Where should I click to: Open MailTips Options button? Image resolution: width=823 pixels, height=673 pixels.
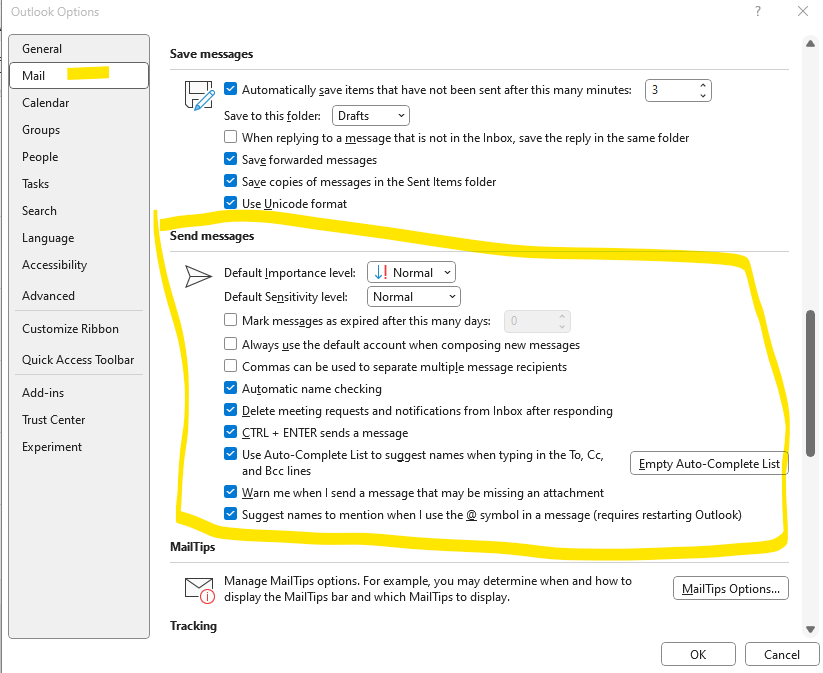(731, 588)
